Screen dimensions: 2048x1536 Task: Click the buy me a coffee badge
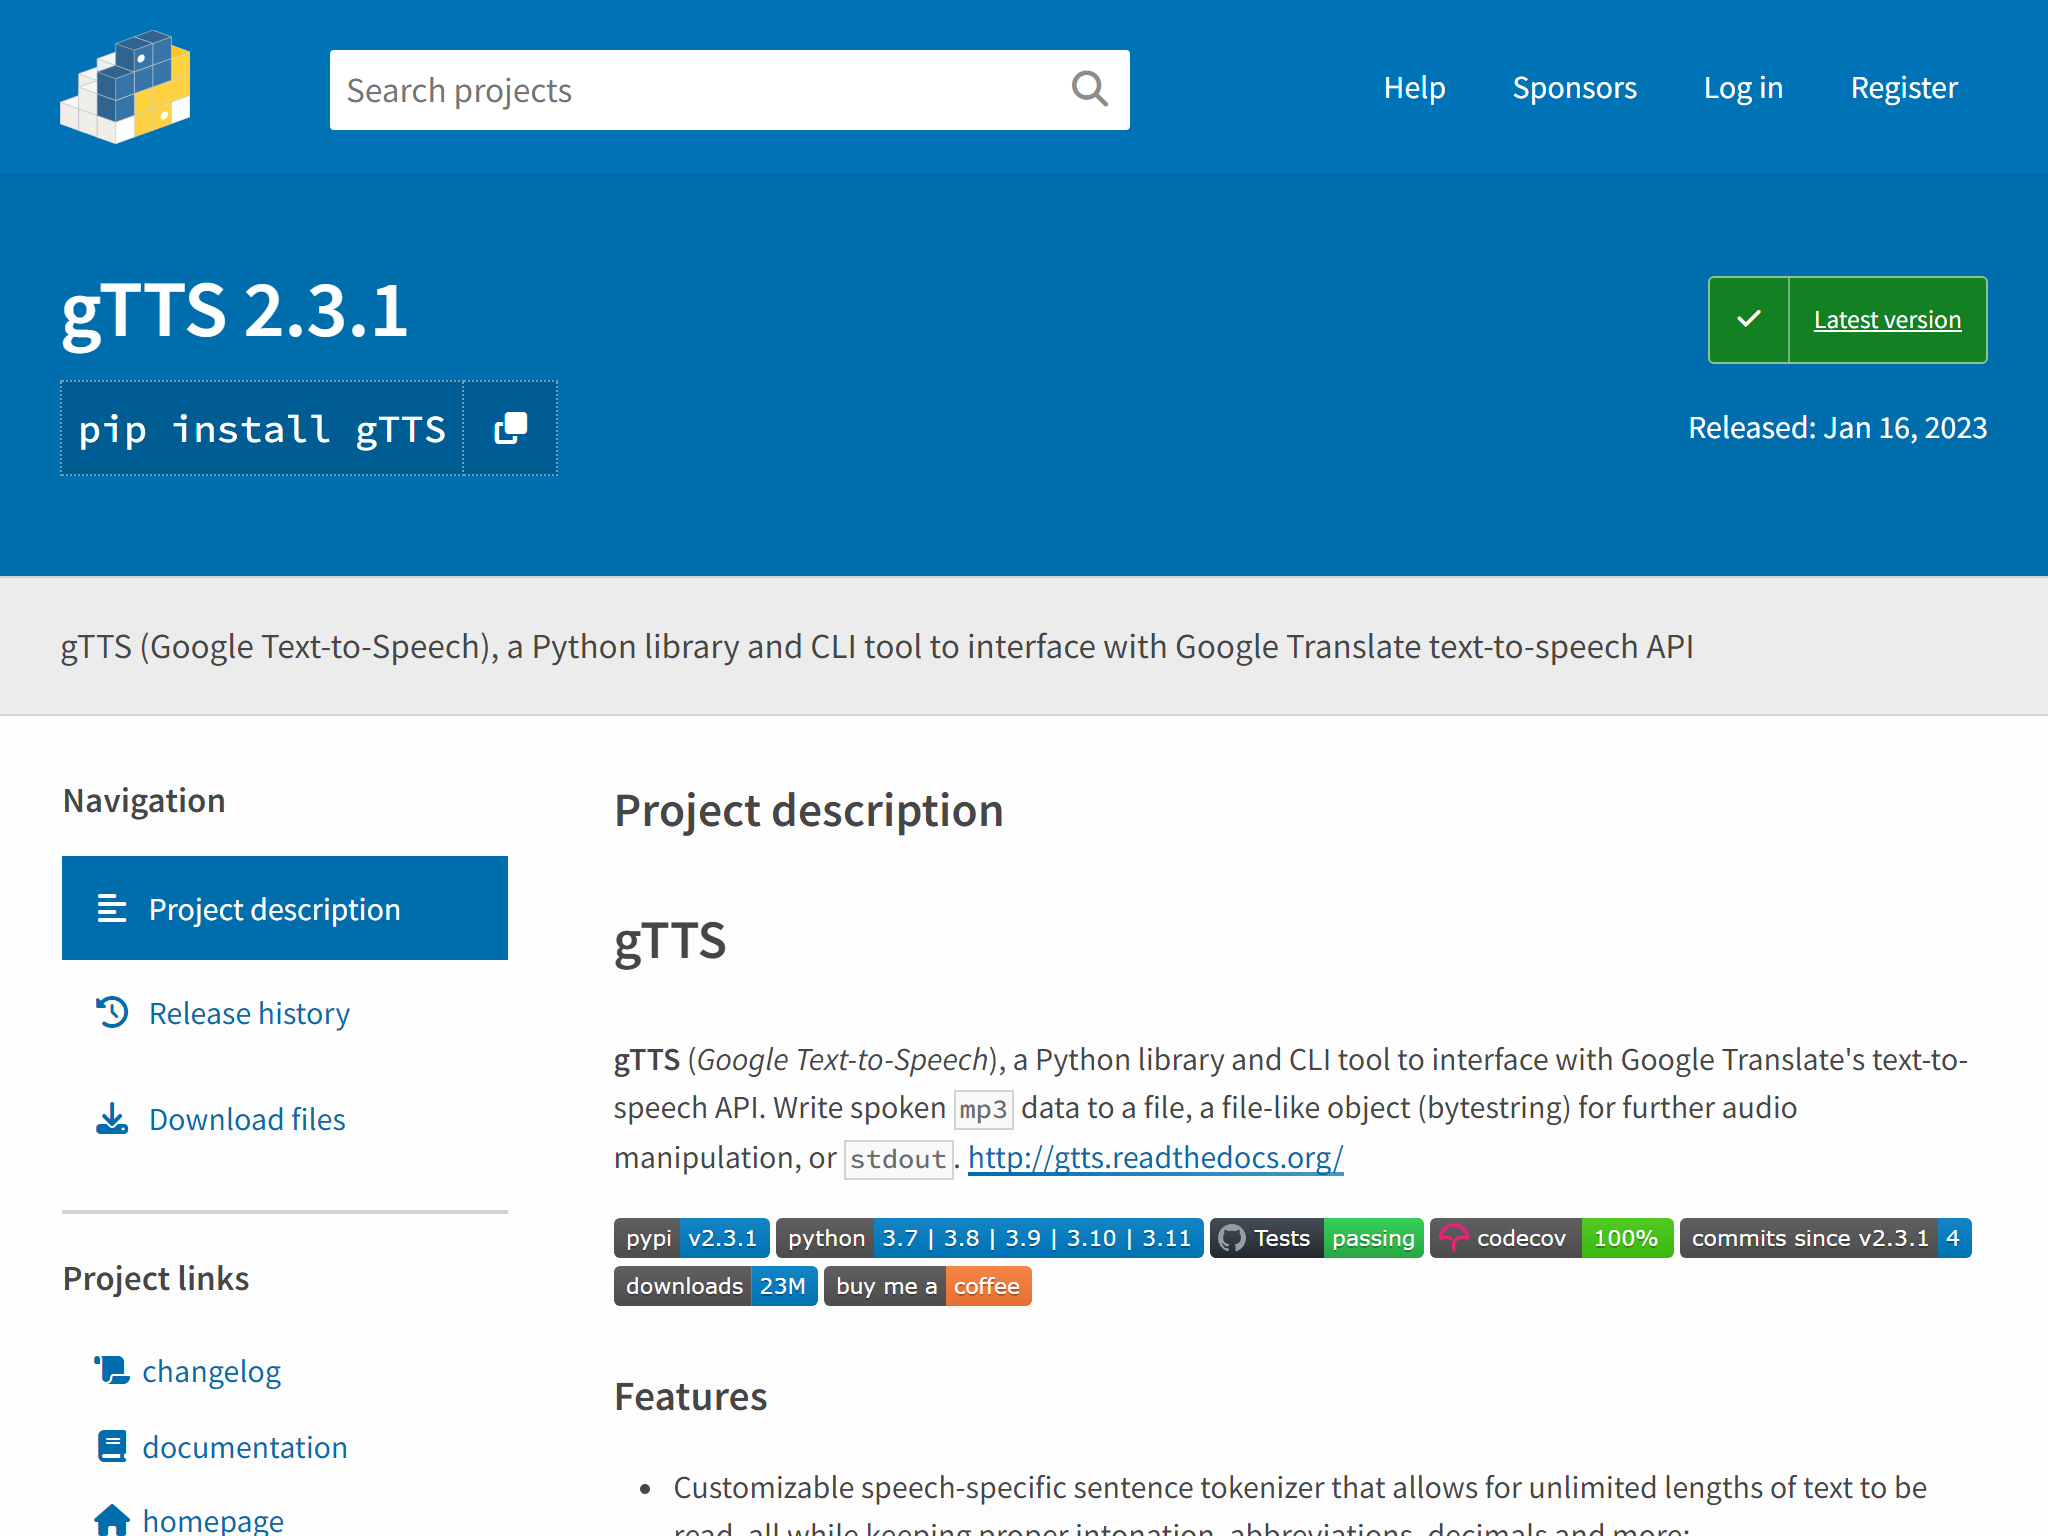pos(927,1286)
